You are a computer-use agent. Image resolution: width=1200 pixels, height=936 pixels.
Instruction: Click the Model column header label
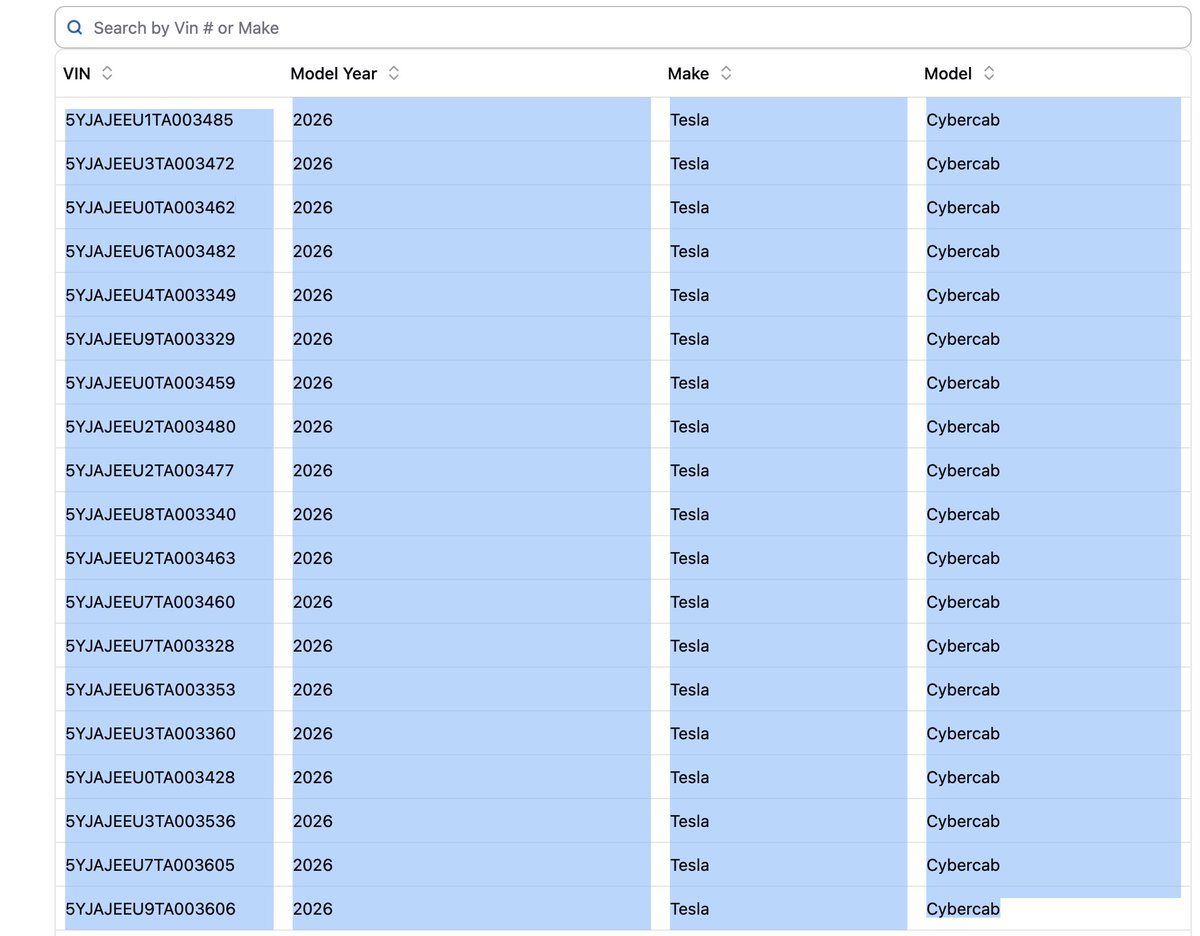coord(948,74)
